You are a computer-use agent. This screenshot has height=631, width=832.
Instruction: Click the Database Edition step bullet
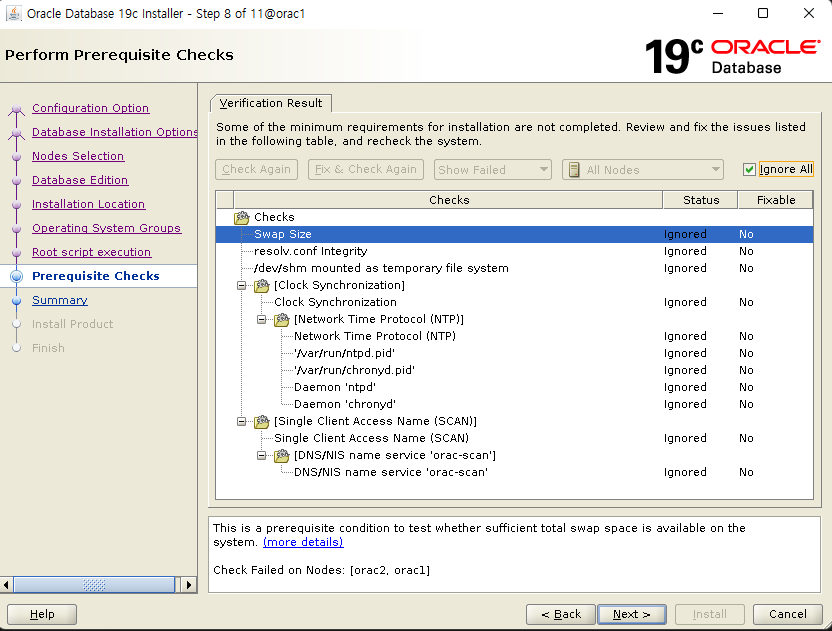tap(16, 180)
